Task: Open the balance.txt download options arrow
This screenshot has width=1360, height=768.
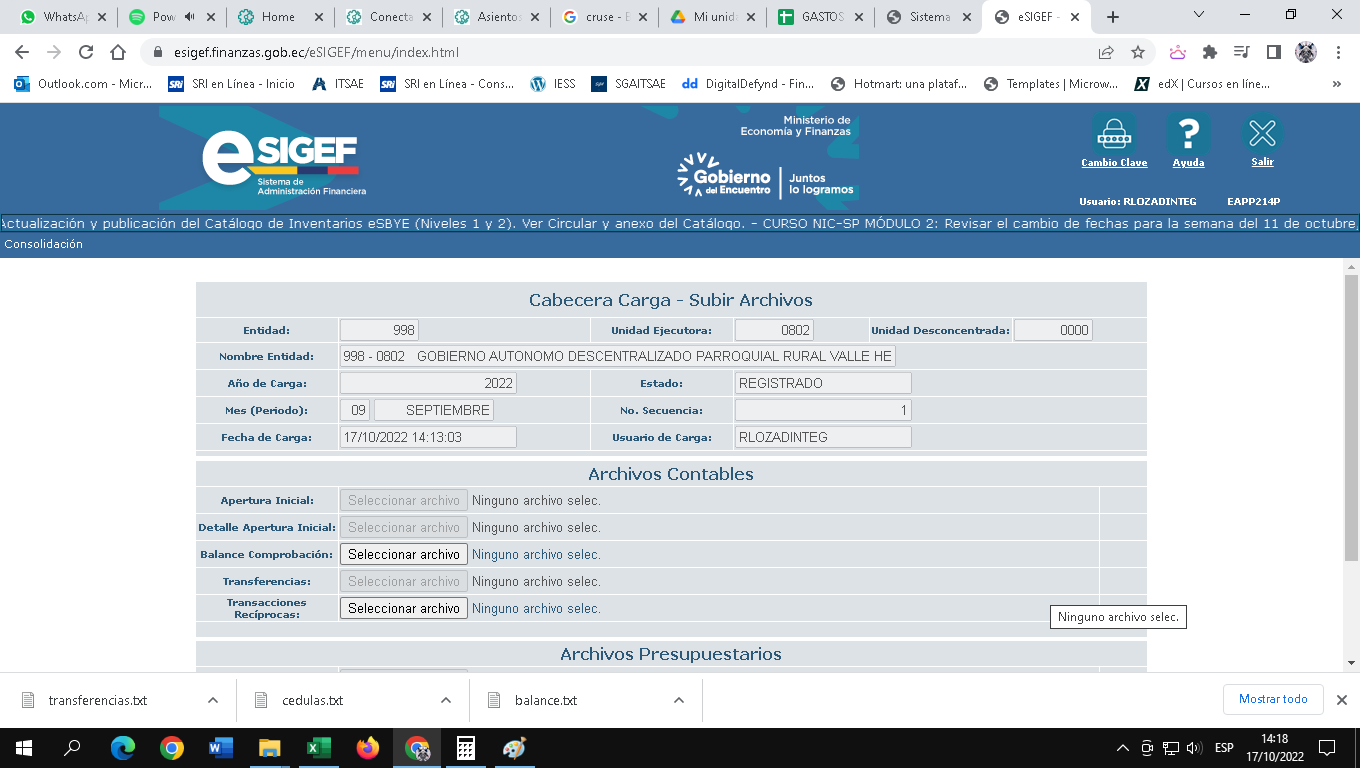Action: pyautogui.click(x=679, y=700)
